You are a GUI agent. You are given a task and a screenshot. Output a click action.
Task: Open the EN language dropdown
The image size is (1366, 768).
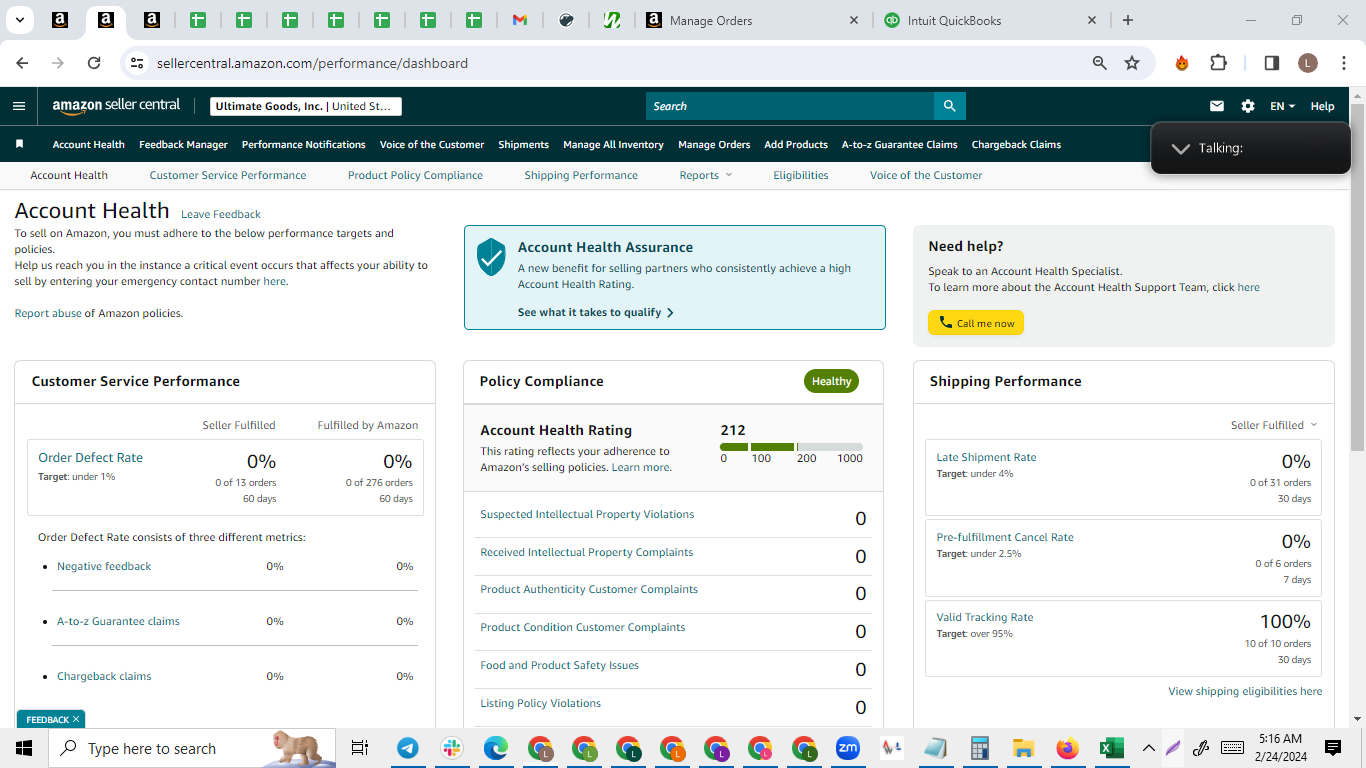tap(1283, 106)
